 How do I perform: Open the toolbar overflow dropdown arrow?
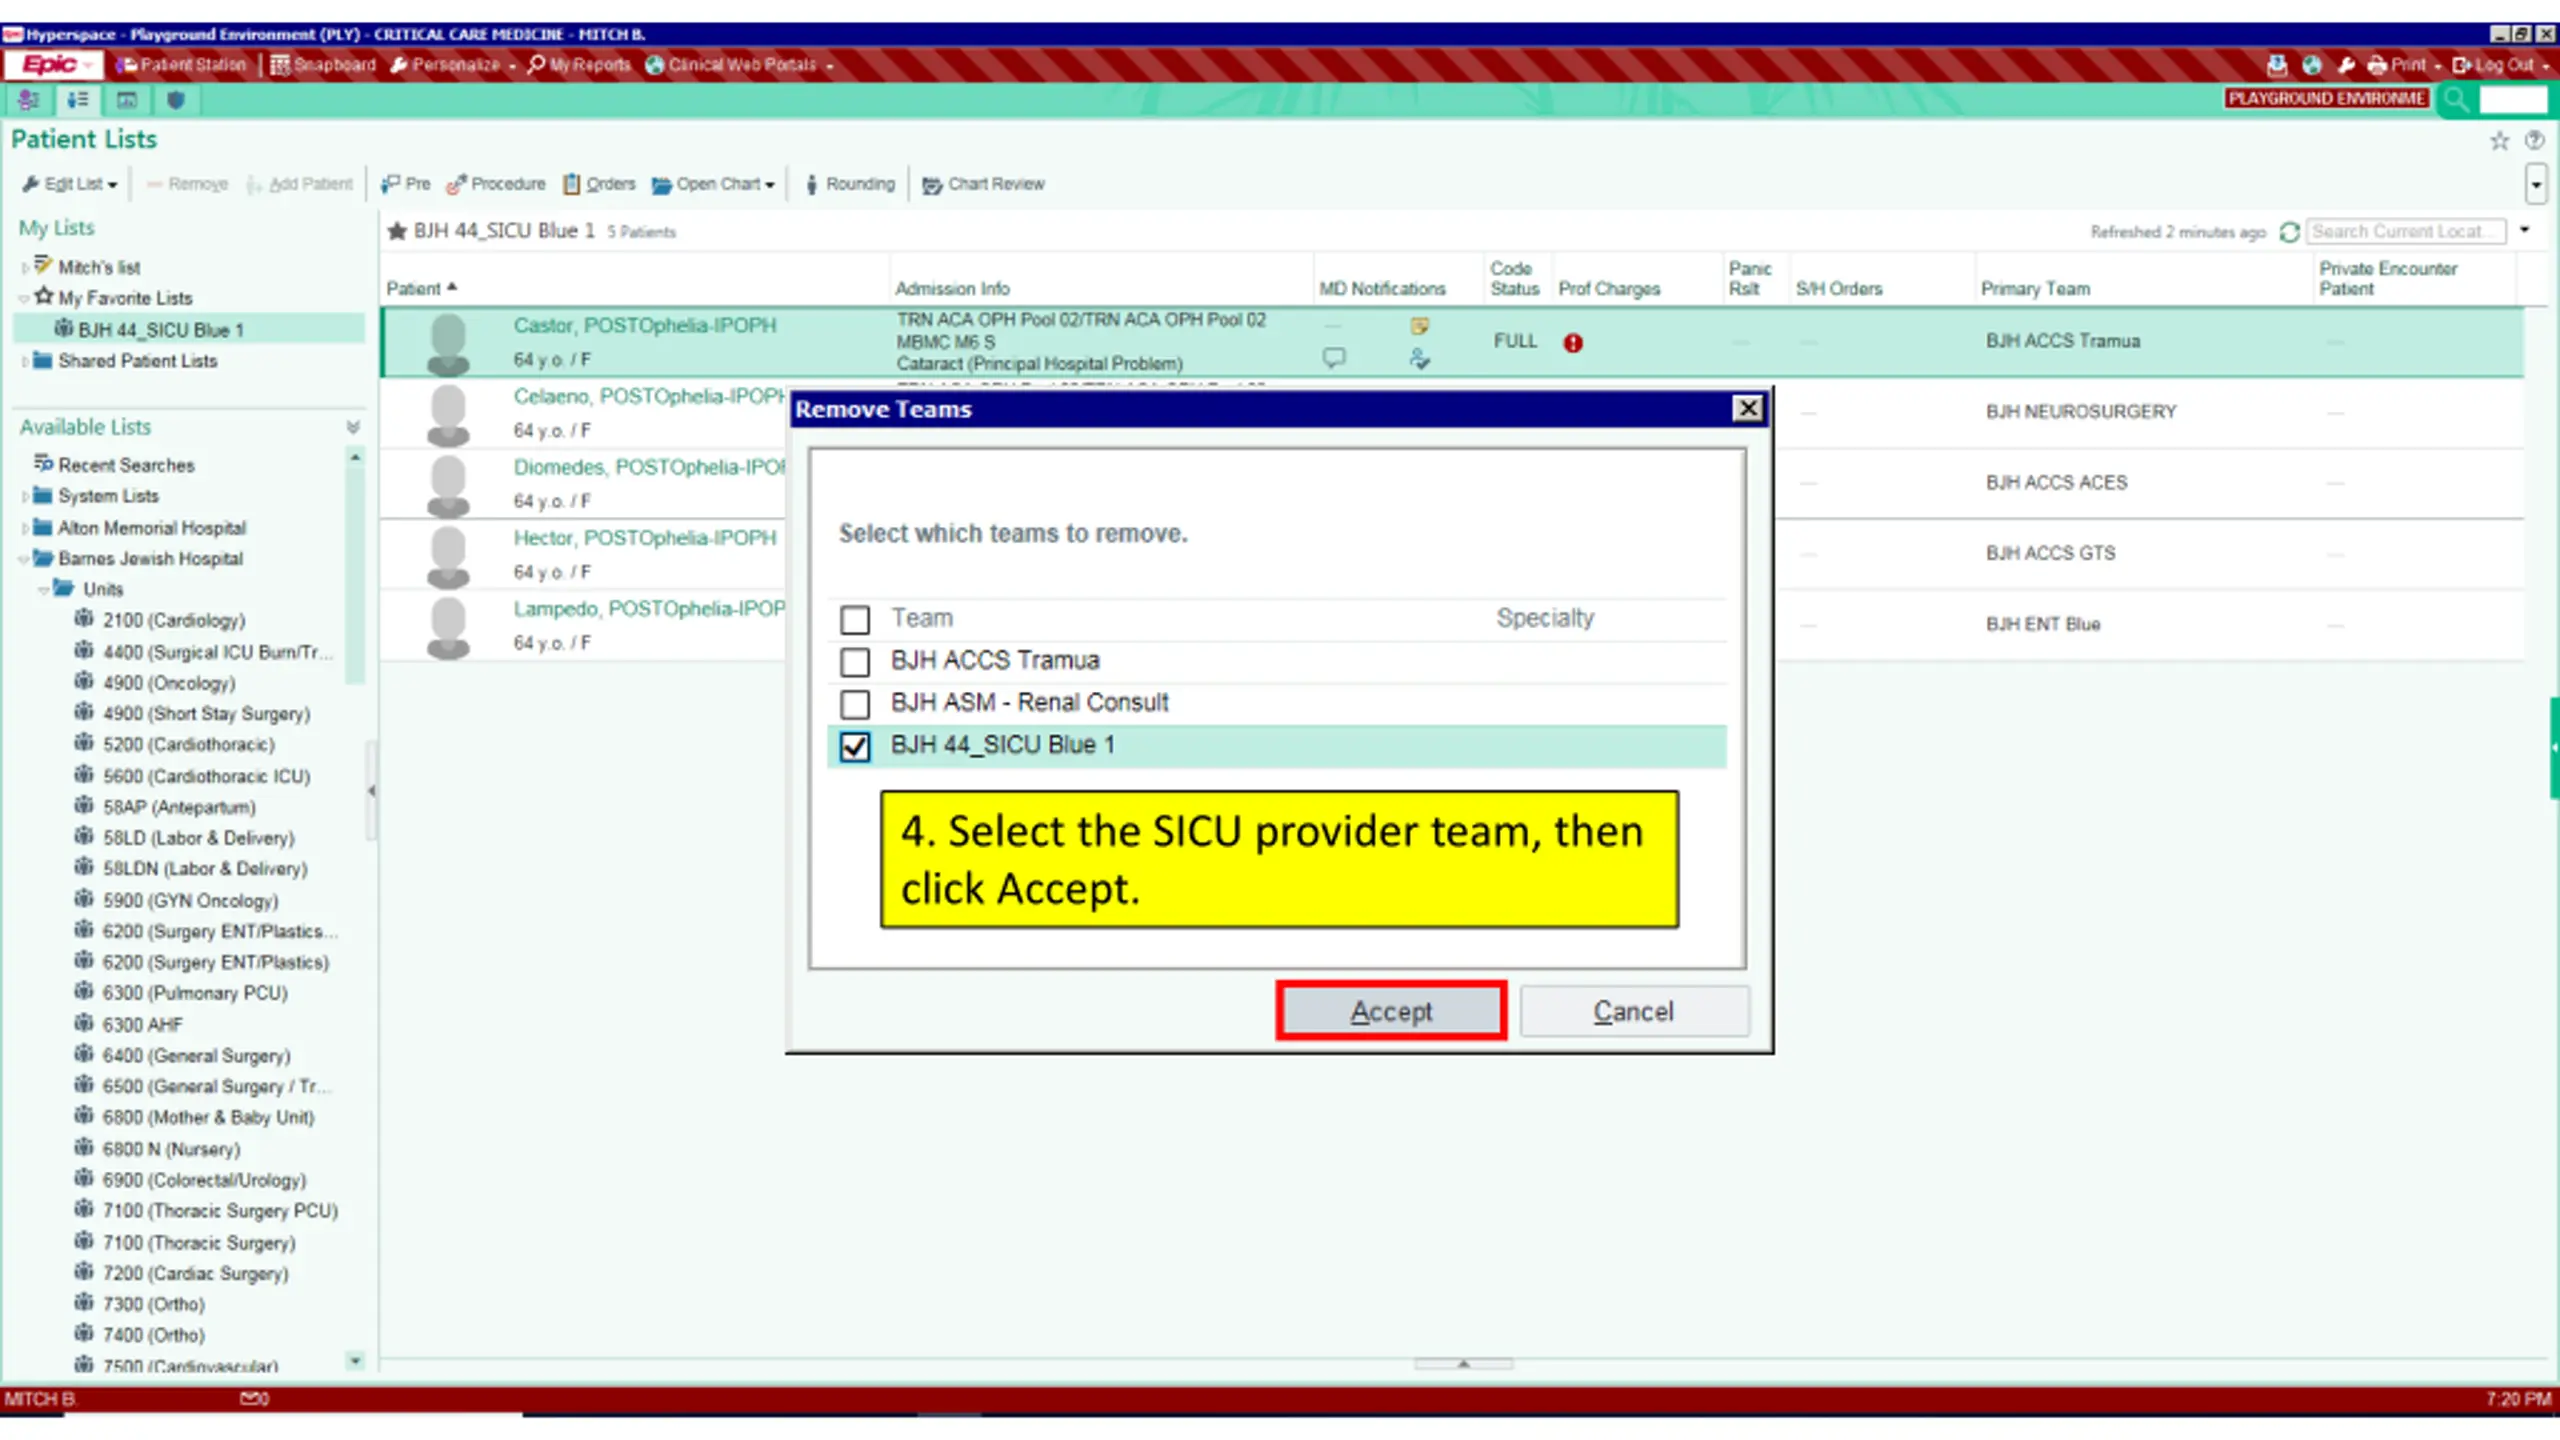(x=2536, y=184)
